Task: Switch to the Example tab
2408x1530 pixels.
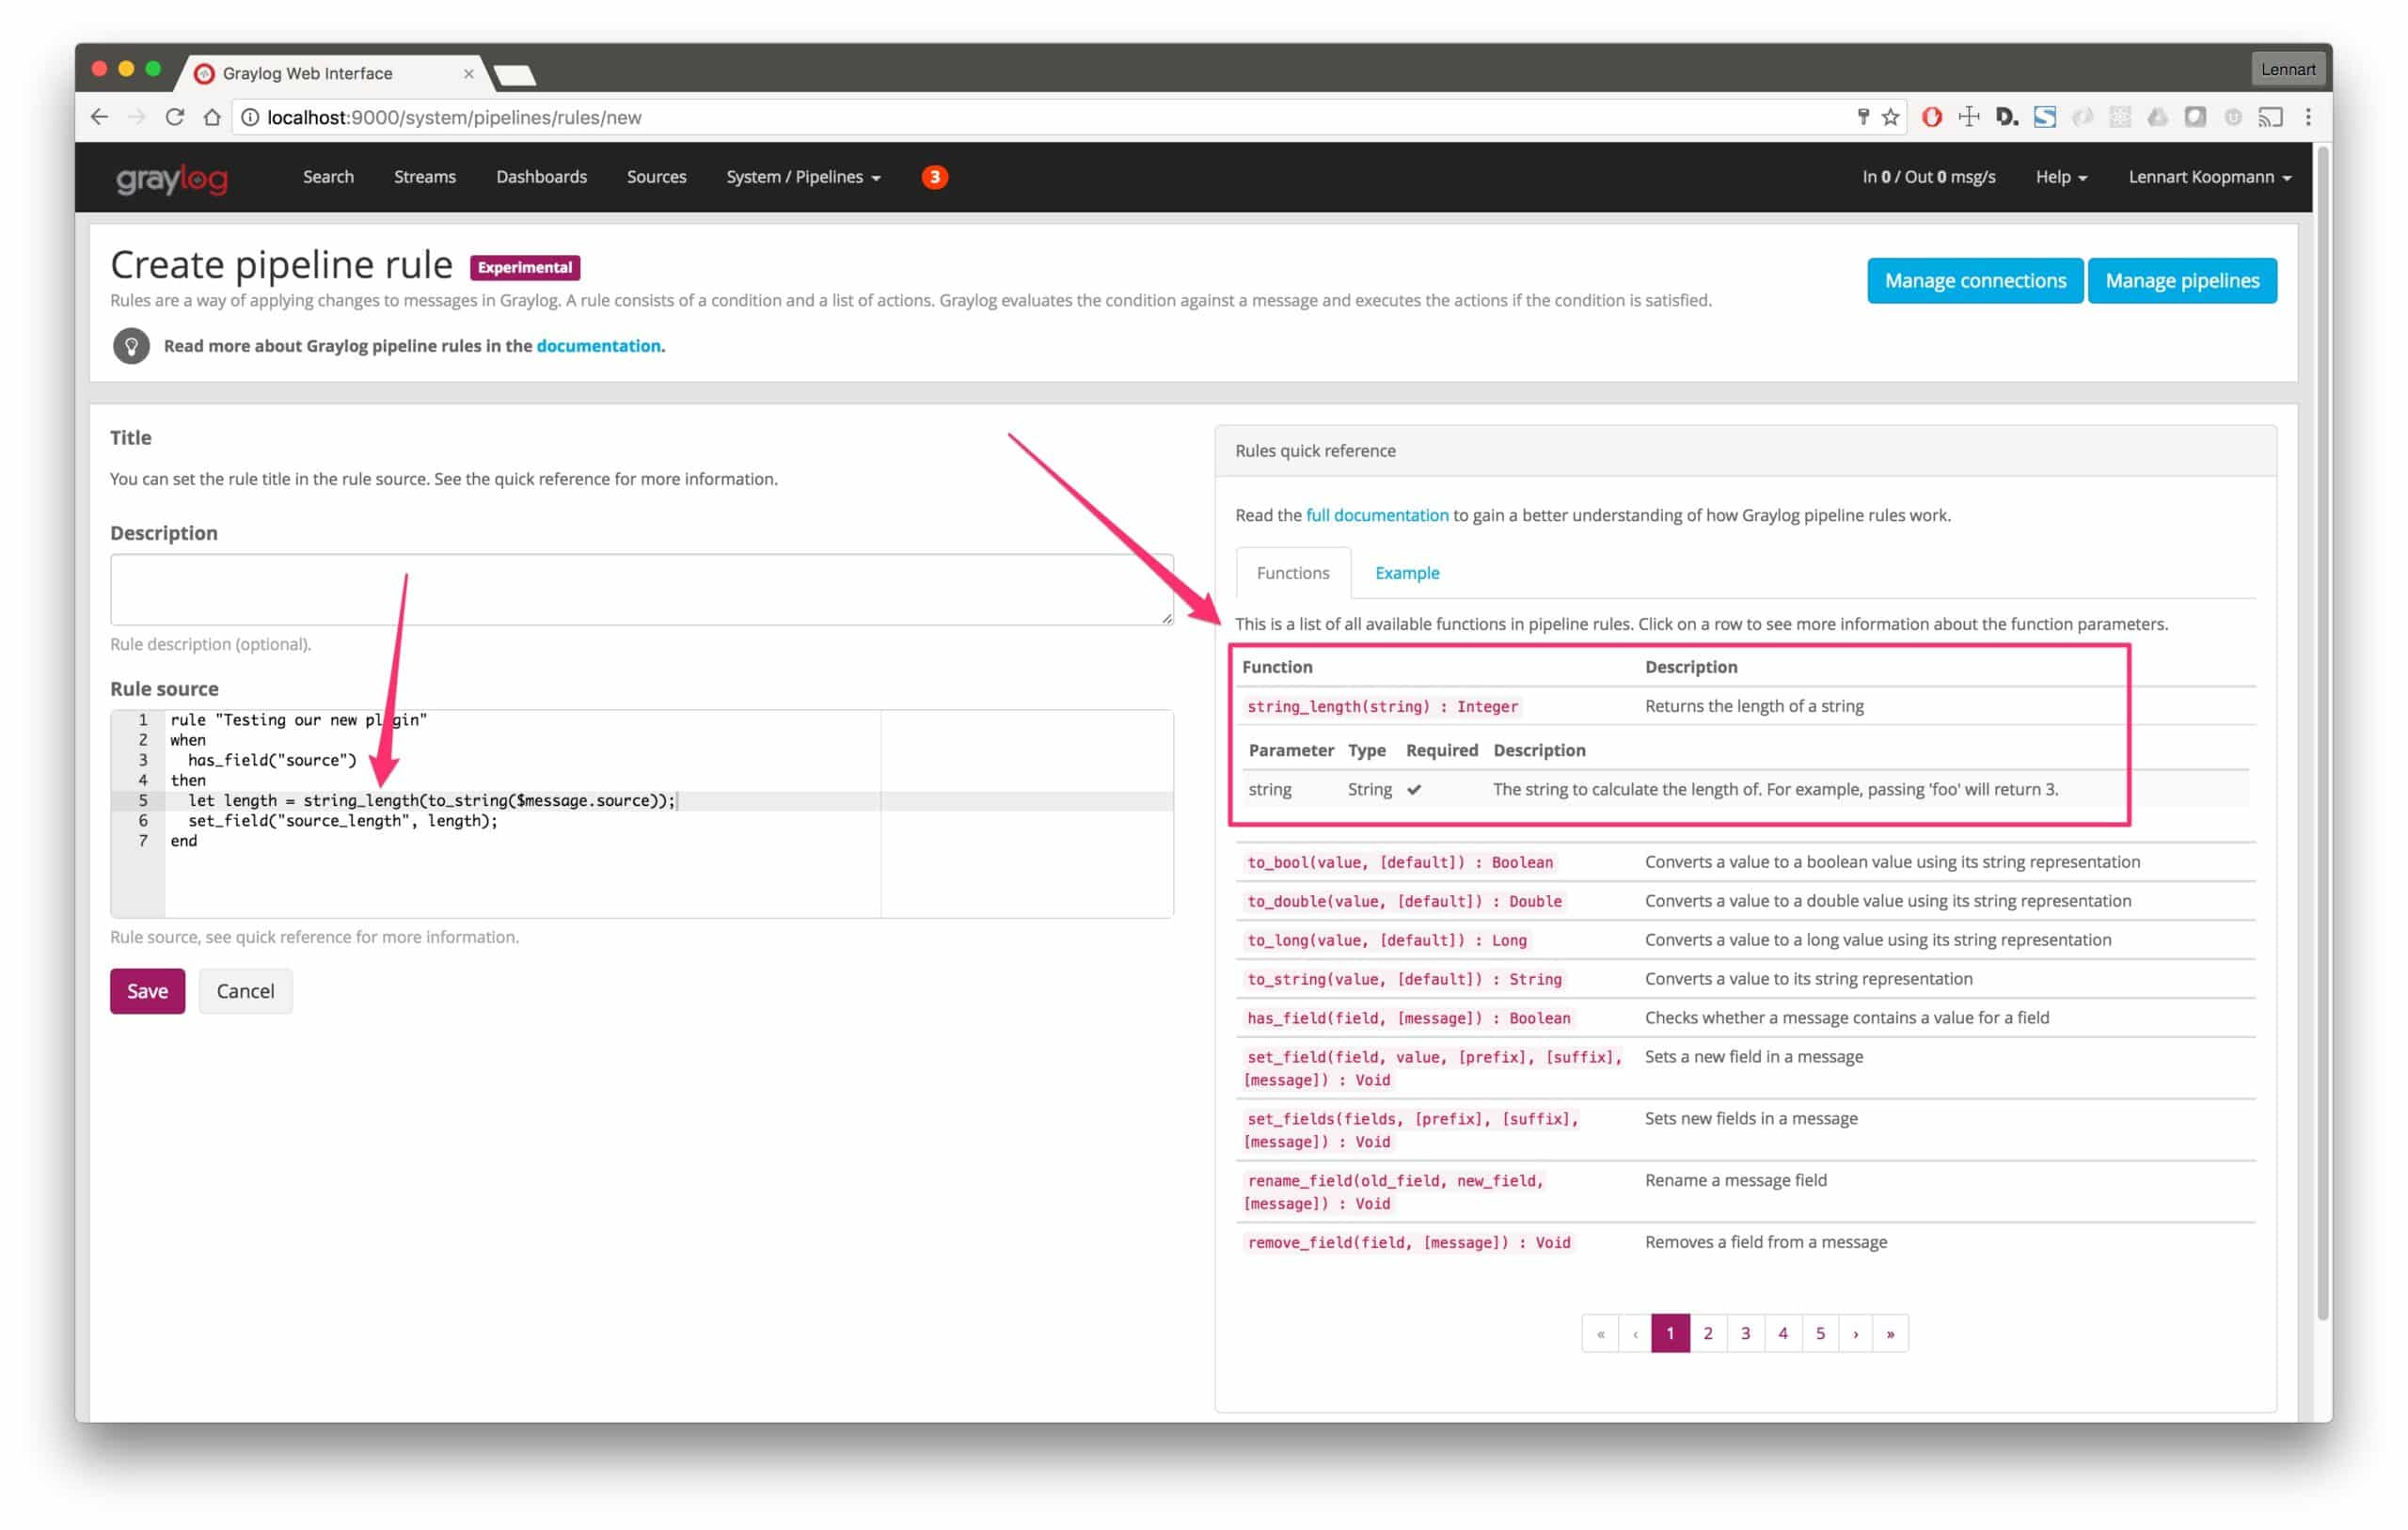Action: (x=1406, y=573)
